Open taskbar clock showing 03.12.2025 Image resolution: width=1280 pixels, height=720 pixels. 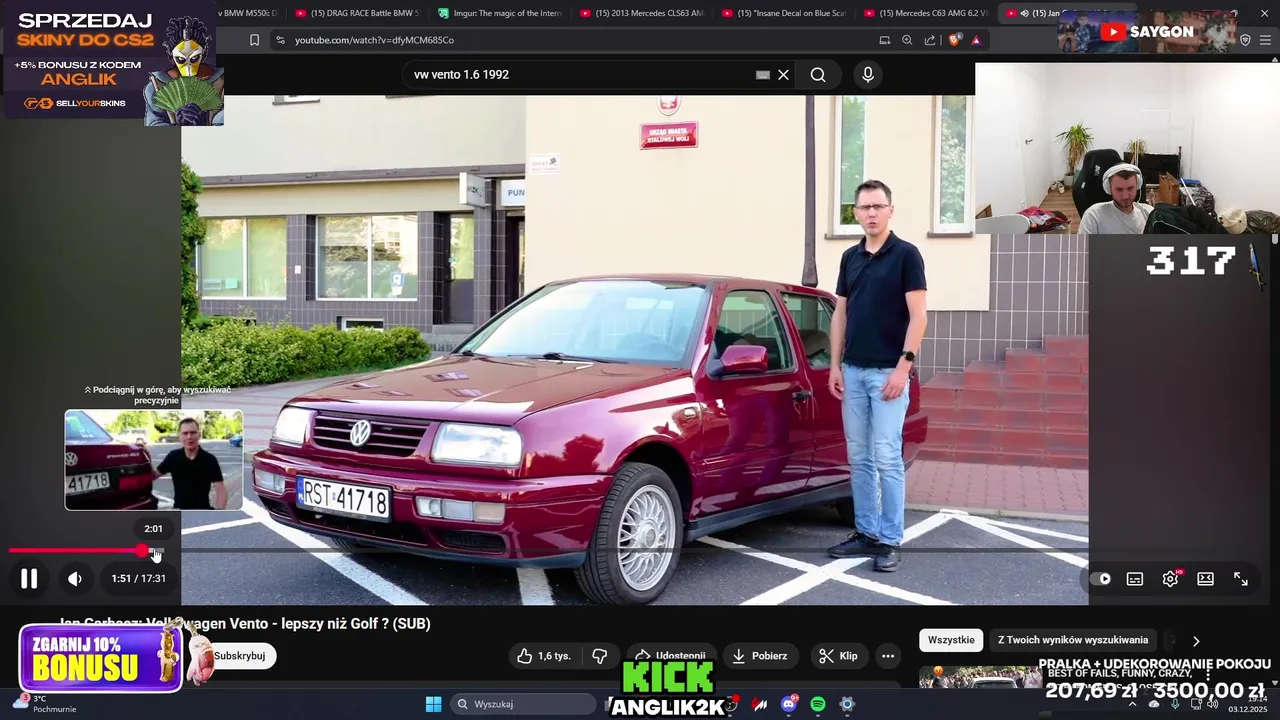point(1247,704)
